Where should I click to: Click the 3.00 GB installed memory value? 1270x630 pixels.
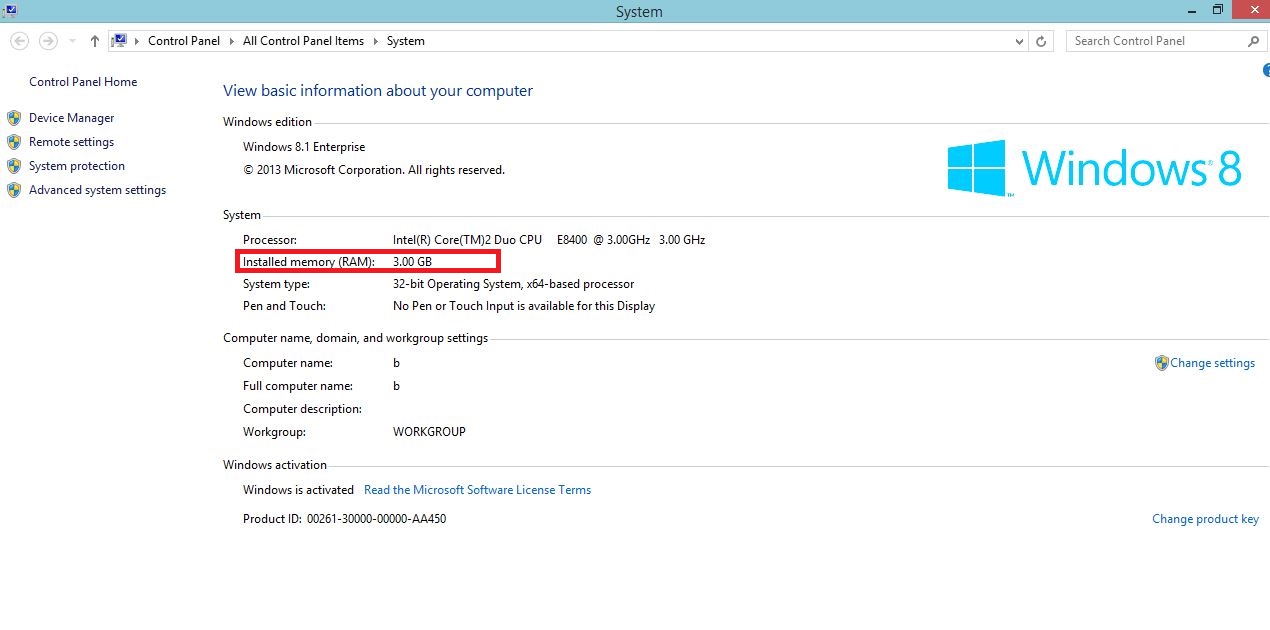click(412, 262)
